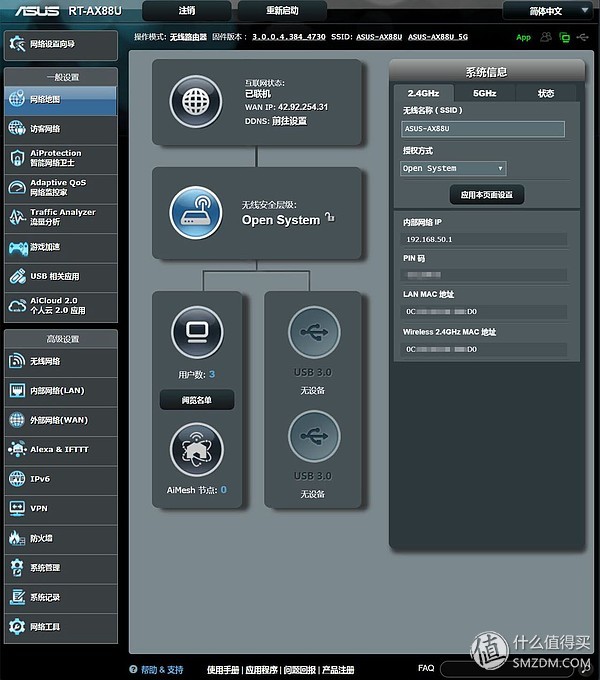Open Adaptive QoS 网络监控家

point(61,188)
